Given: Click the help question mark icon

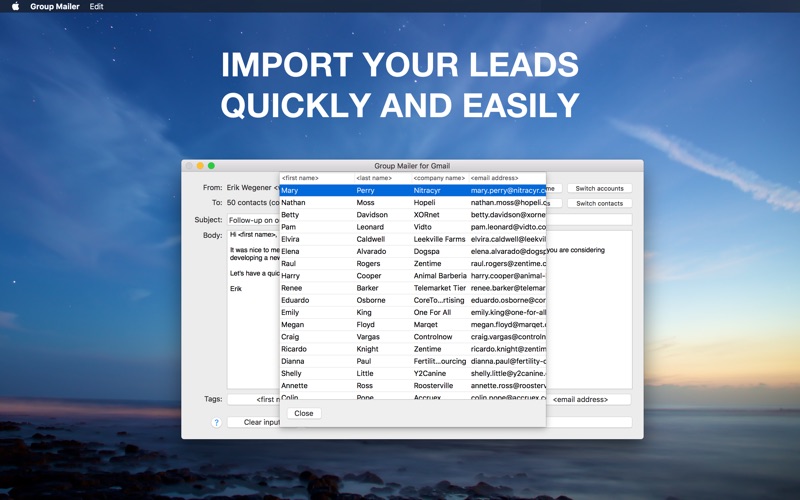Looking at the screenshot, I should tap(216, 422).
